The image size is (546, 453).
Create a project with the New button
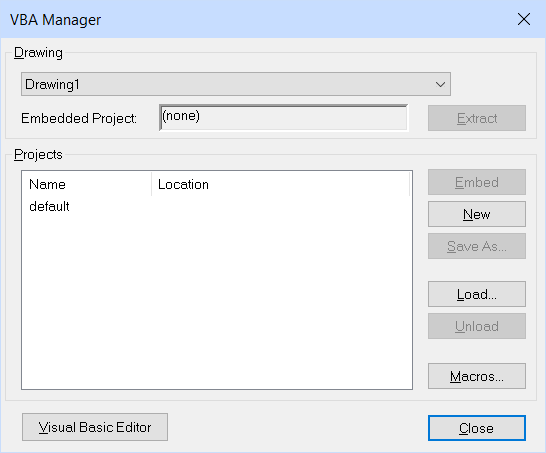tap(477, 214)
